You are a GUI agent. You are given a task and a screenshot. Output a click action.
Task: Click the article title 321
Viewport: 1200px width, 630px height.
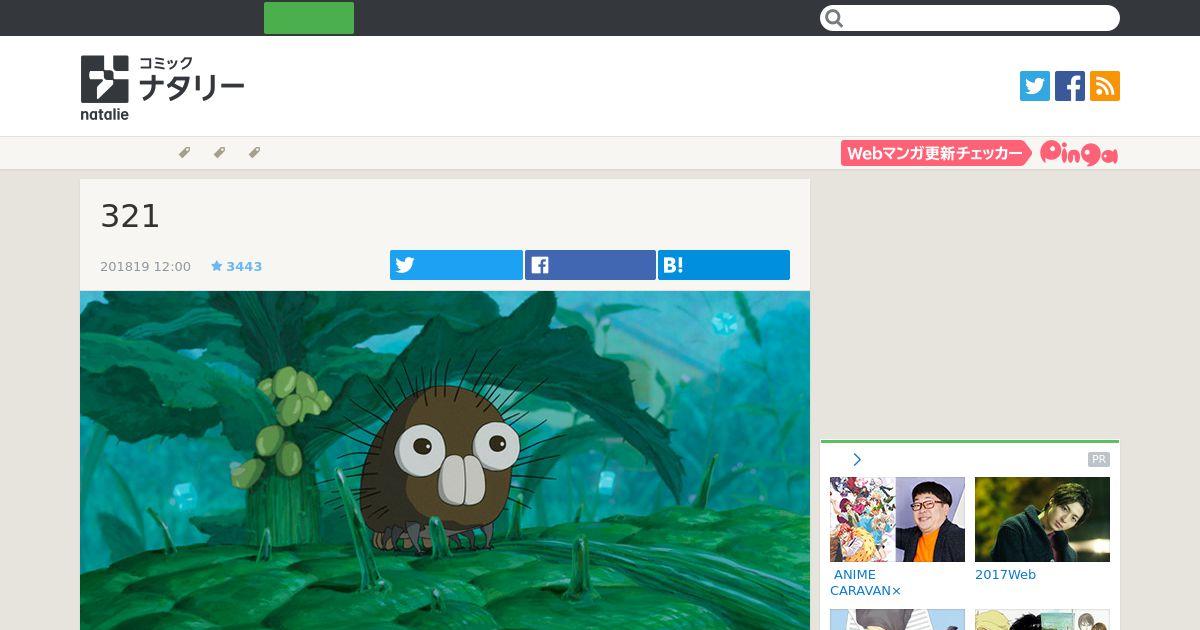[130, 216]
